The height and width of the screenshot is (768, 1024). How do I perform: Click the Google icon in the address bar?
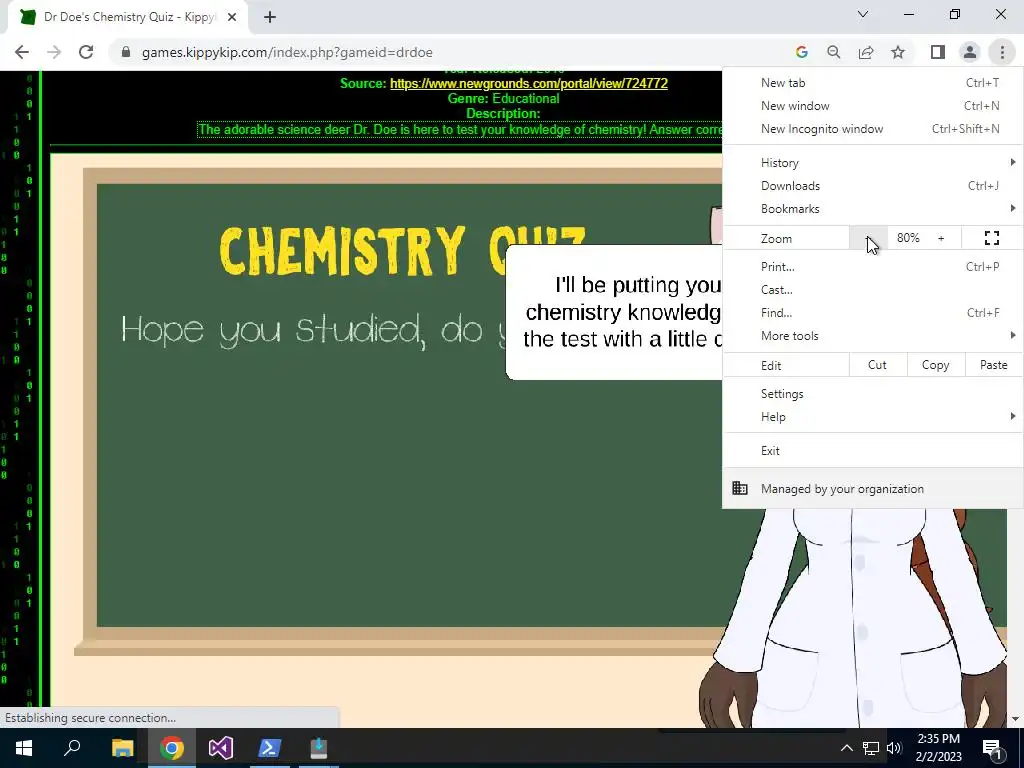(801, 52)
